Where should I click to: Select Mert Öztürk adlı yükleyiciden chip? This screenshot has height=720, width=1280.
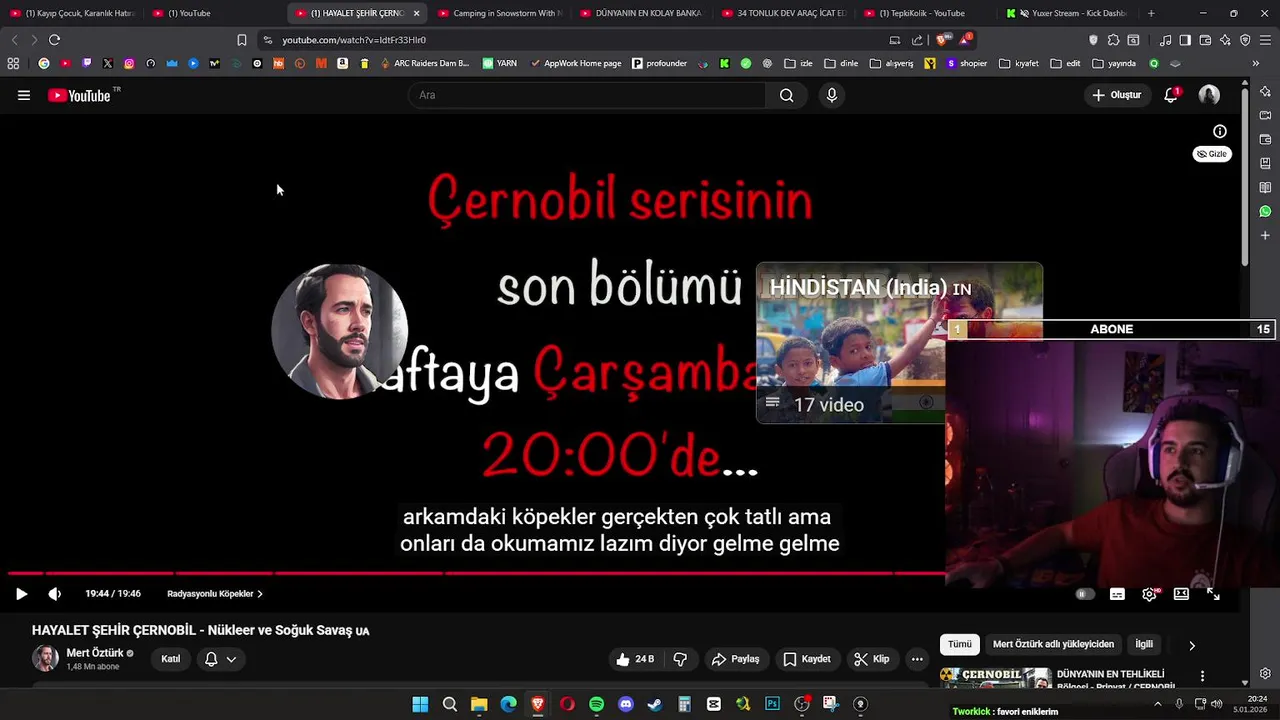click(1053, 645)
